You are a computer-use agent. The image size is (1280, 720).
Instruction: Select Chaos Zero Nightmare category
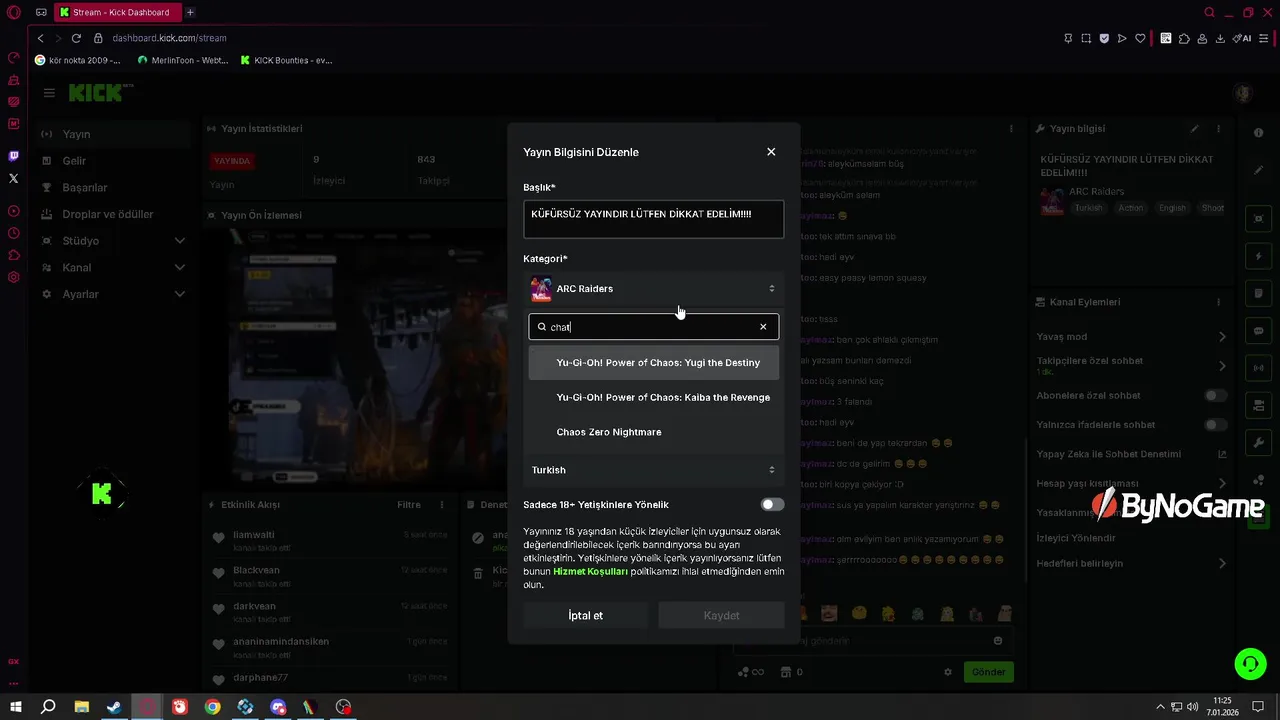(x=654, y=432)
